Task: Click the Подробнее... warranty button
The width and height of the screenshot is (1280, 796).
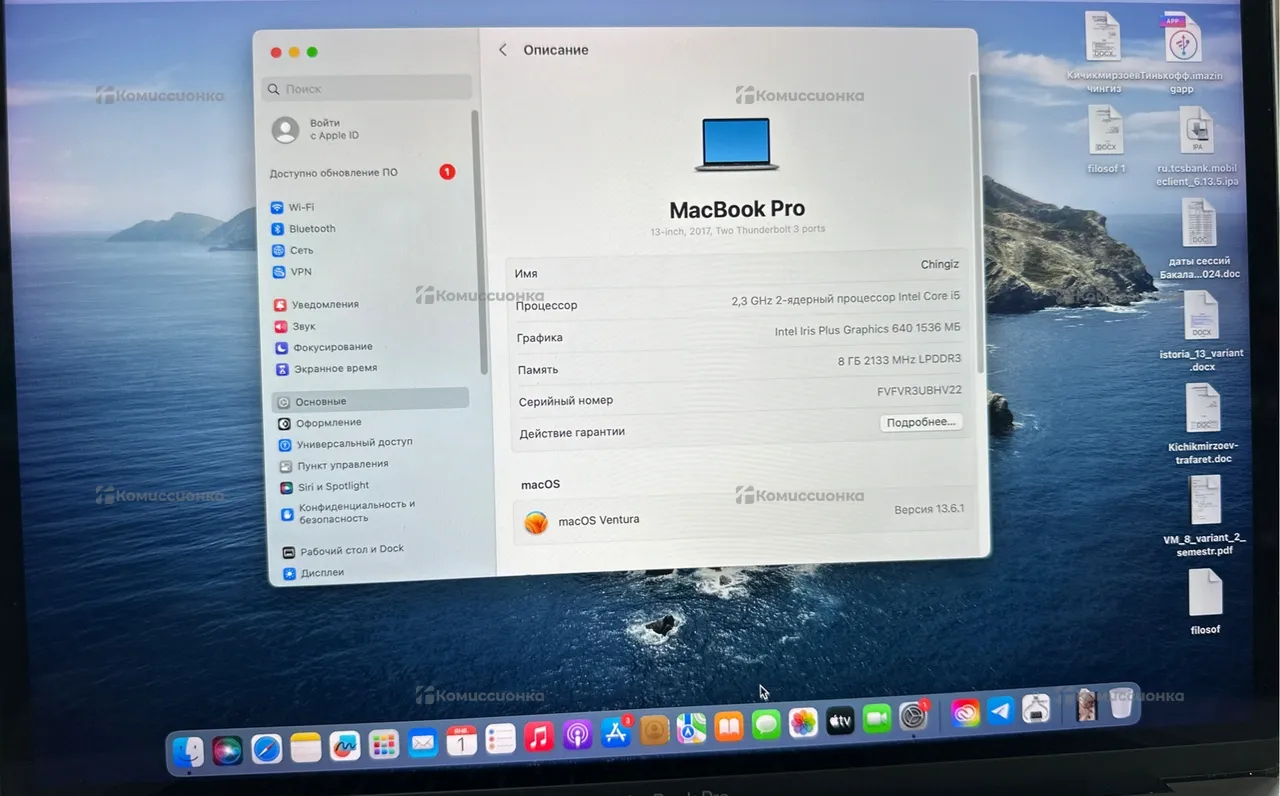Action: pyautogui.click(x=921, y=422)
